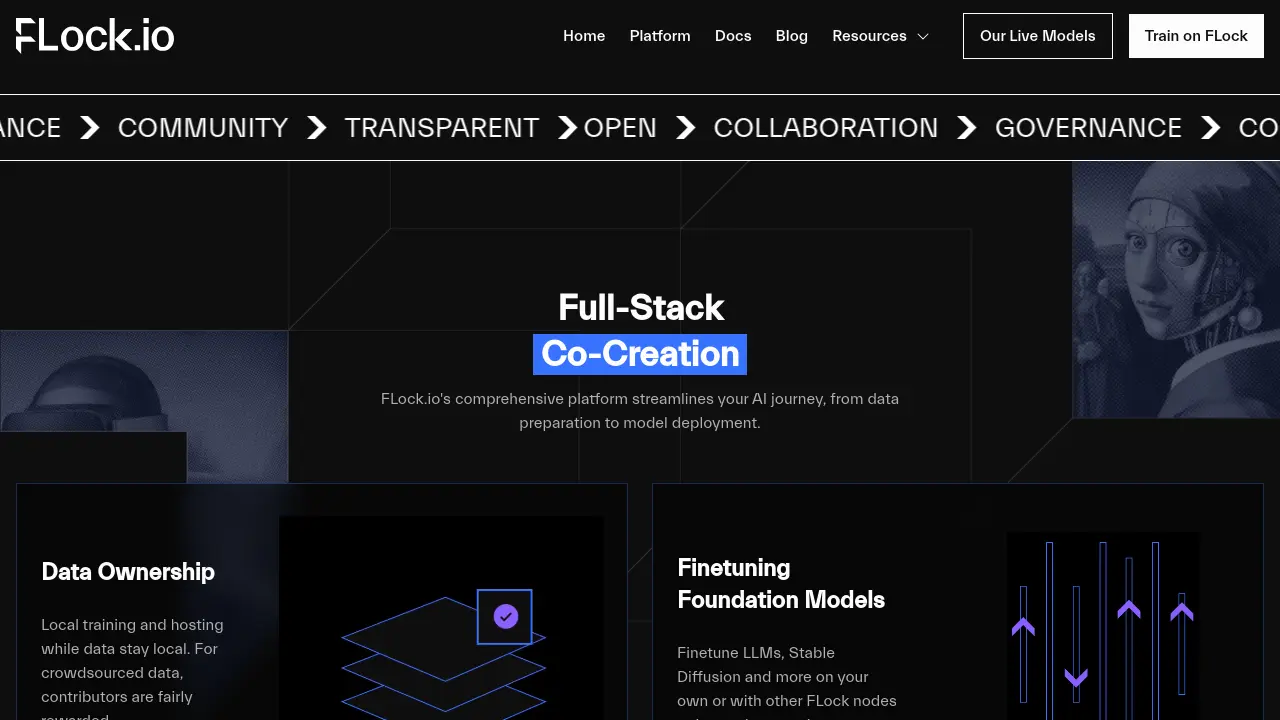1280x720 pixels.
Task: Click the GOVERNANCE marquee text
Action: point(1088,128)
